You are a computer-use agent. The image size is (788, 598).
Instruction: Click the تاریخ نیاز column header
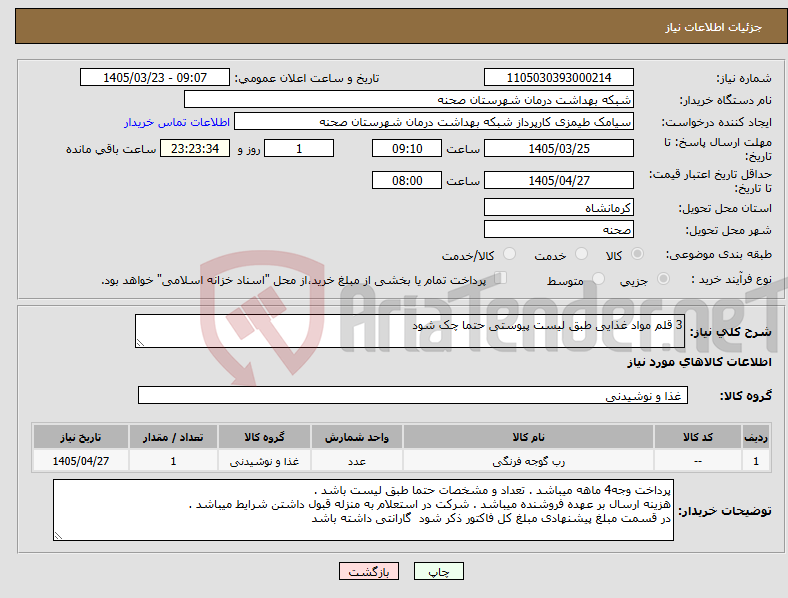coord(81,437)
